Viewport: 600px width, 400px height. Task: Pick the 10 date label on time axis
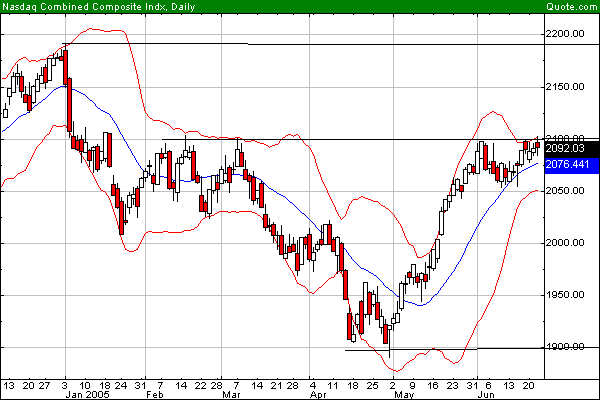(85, 385)
